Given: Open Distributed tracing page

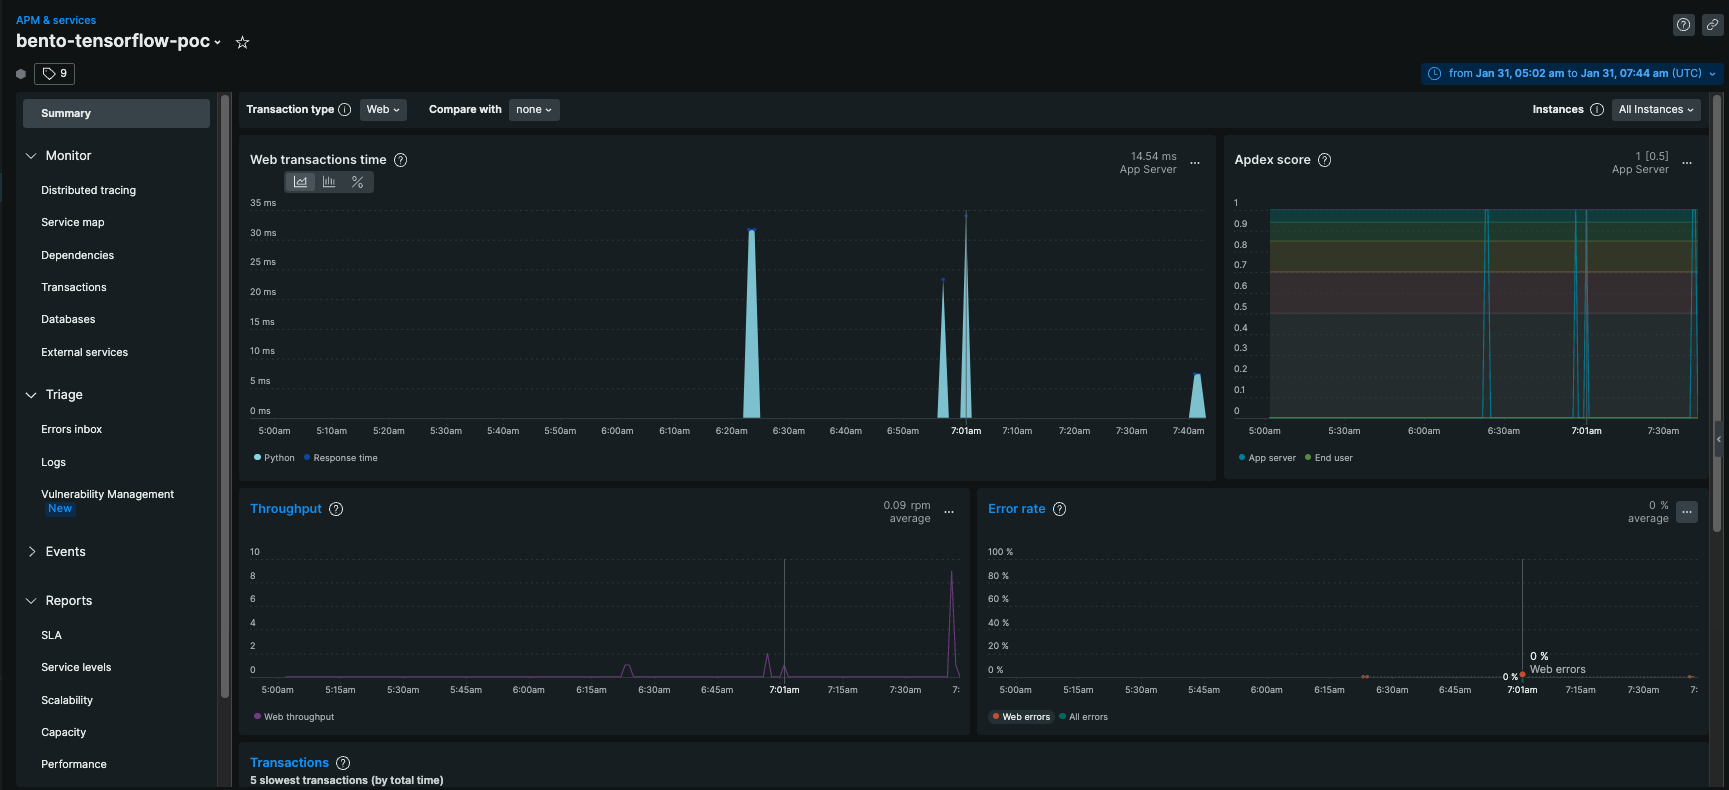Looking at the screenshot, I should pos(88,190).
